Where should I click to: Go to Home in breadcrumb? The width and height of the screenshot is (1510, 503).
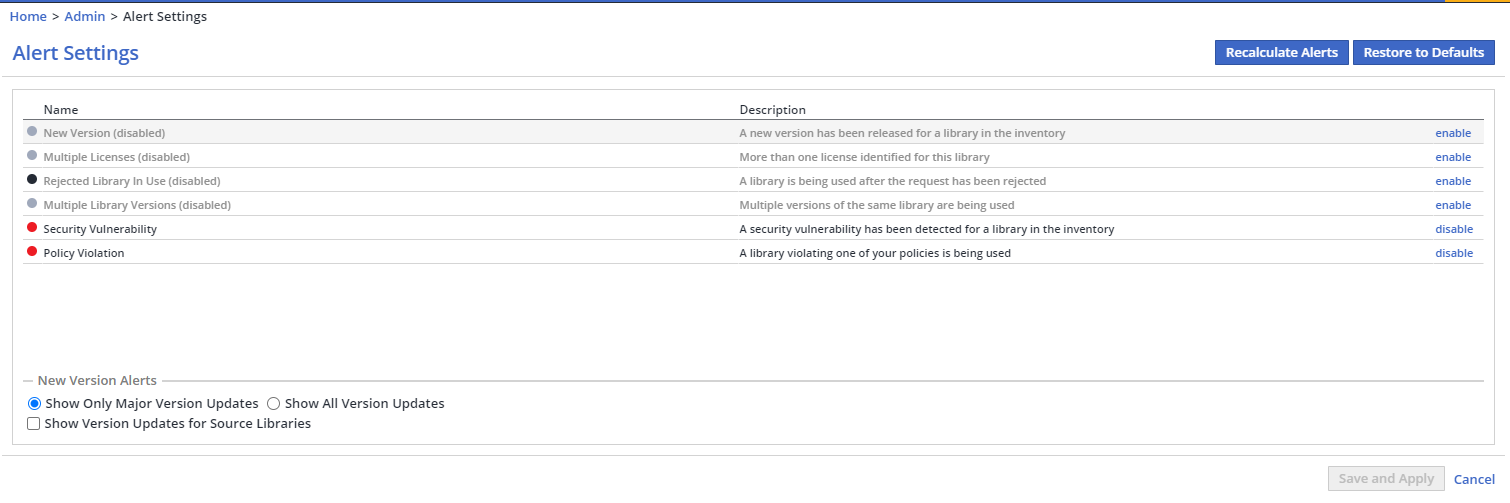click(x=28, y=16)
